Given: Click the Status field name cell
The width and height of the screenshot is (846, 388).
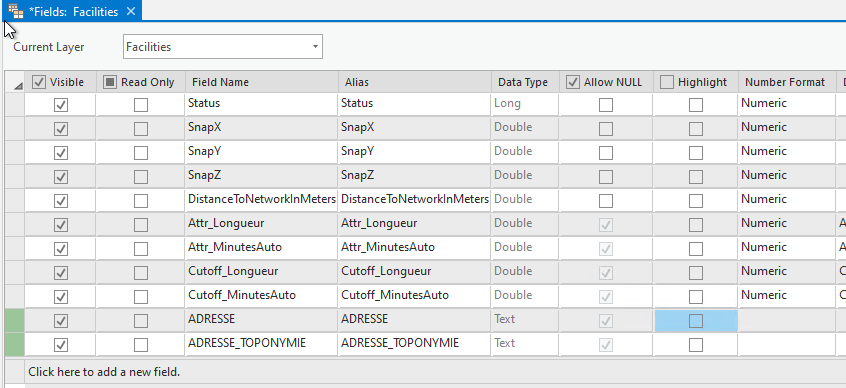Looking at the screenshot, I should click(x=261, y=104).
